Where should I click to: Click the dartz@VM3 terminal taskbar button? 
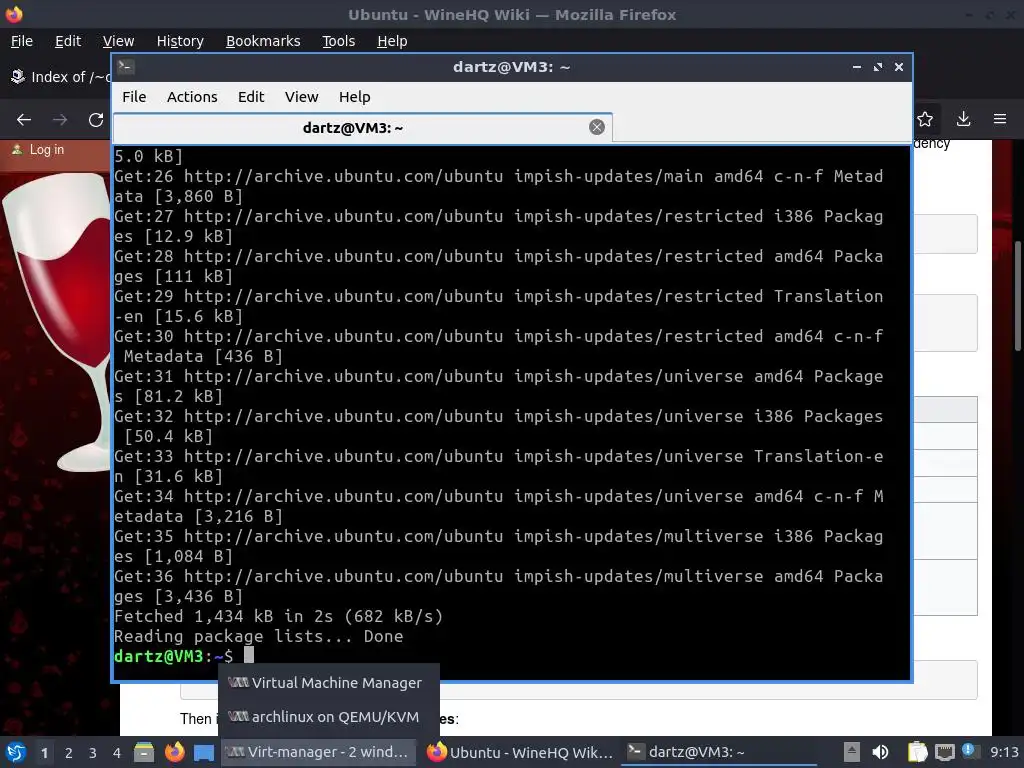718,752
